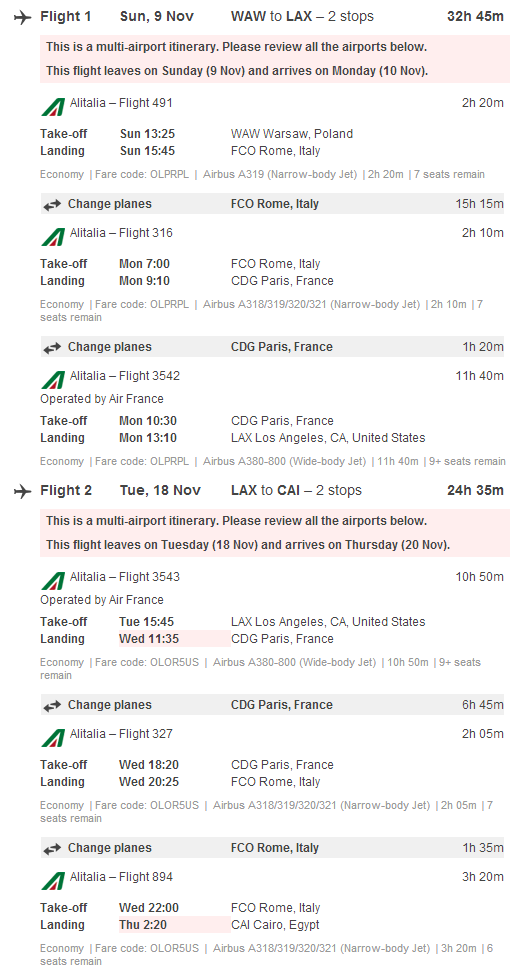The image size is (525, 973).
Task: Click the Alitalia logo beside Flight 316
Action: click(x=53, y=236)
